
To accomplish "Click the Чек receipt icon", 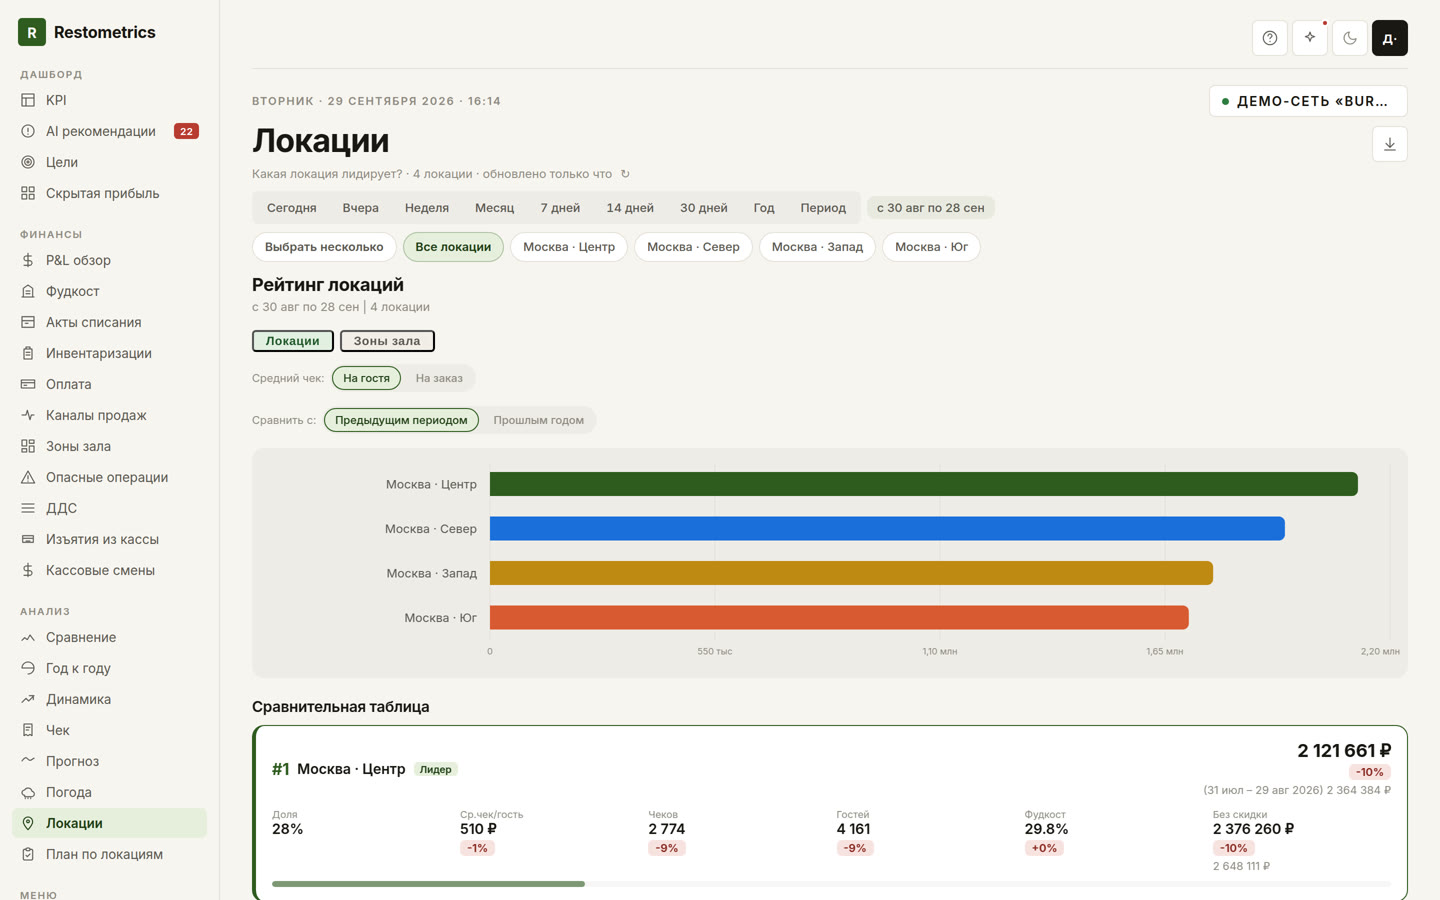I will (x=28, y=730).
